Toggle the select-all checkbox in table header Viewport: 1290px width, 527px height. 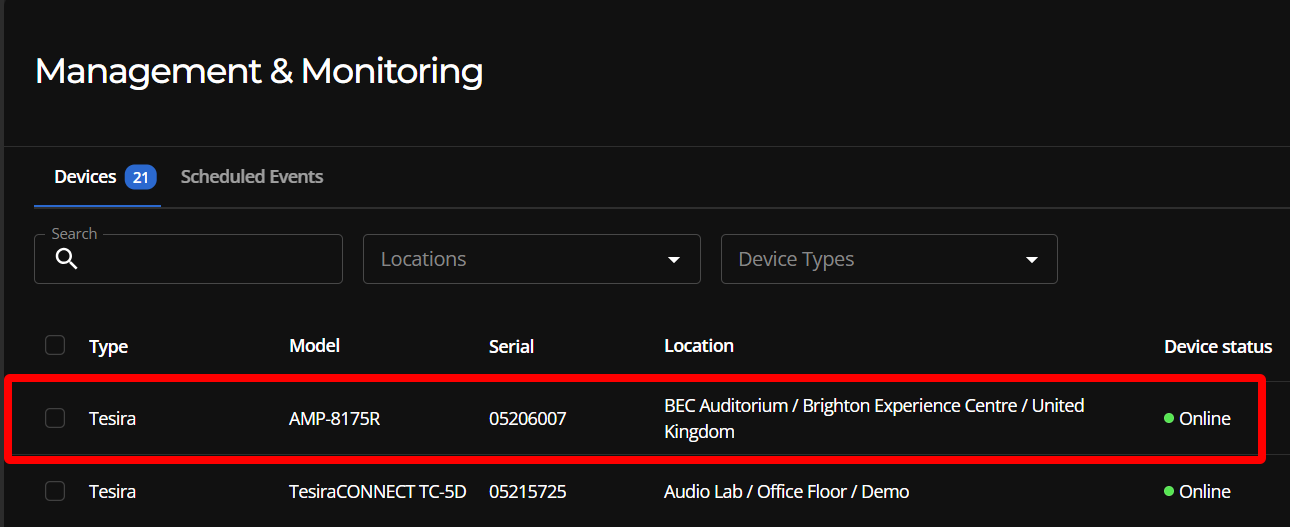tap(55, 345)
